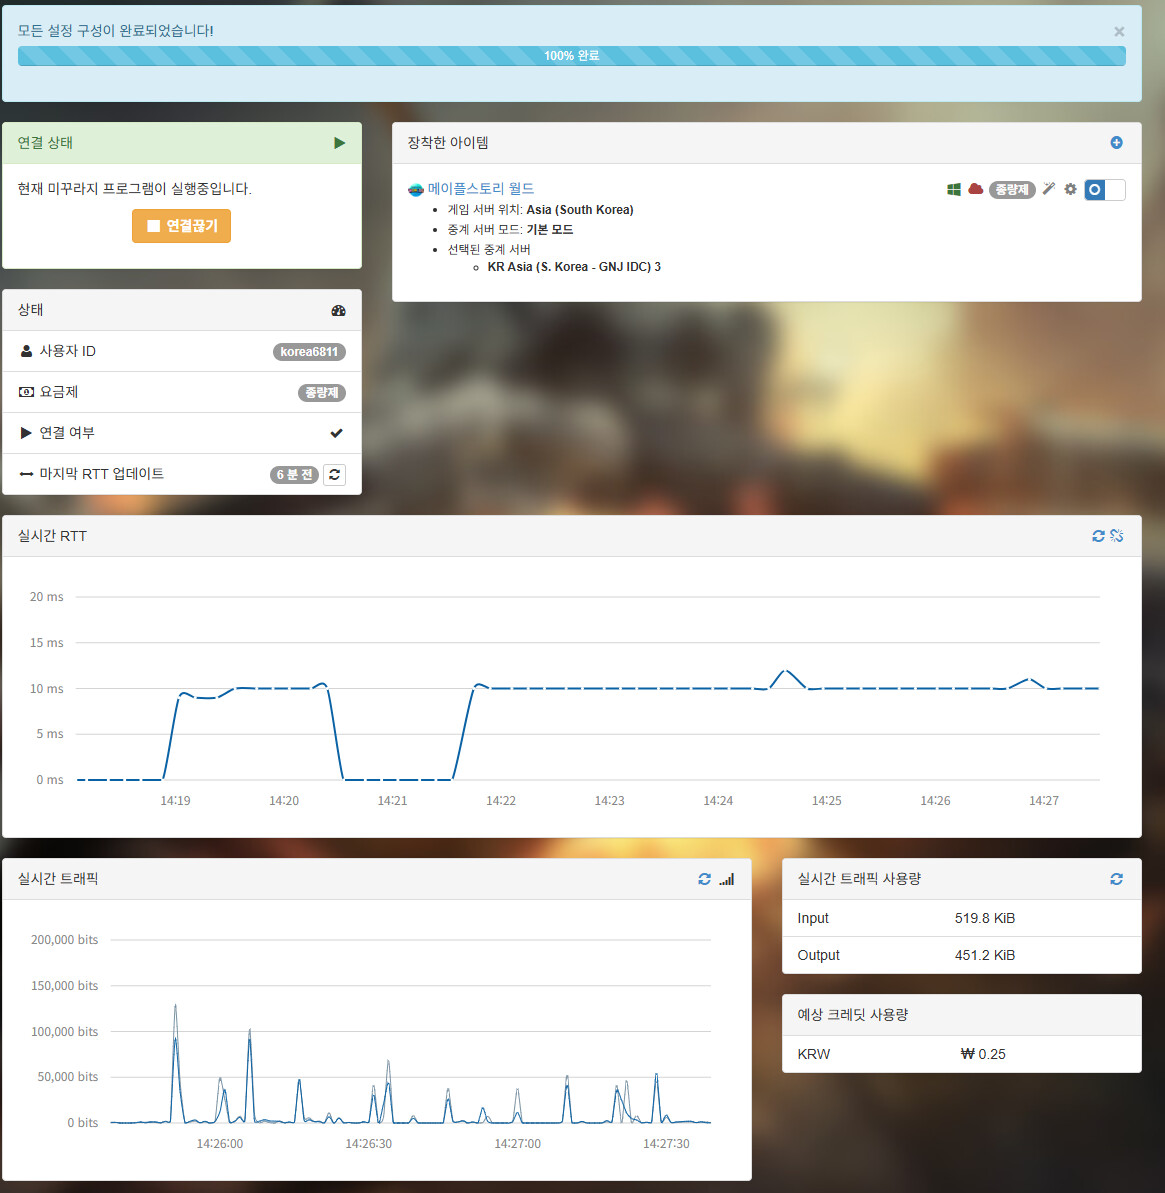Screen dimensions: 1165x1193
Task: Refresh the last RTT update time
Action: click(x=334, y=474)
